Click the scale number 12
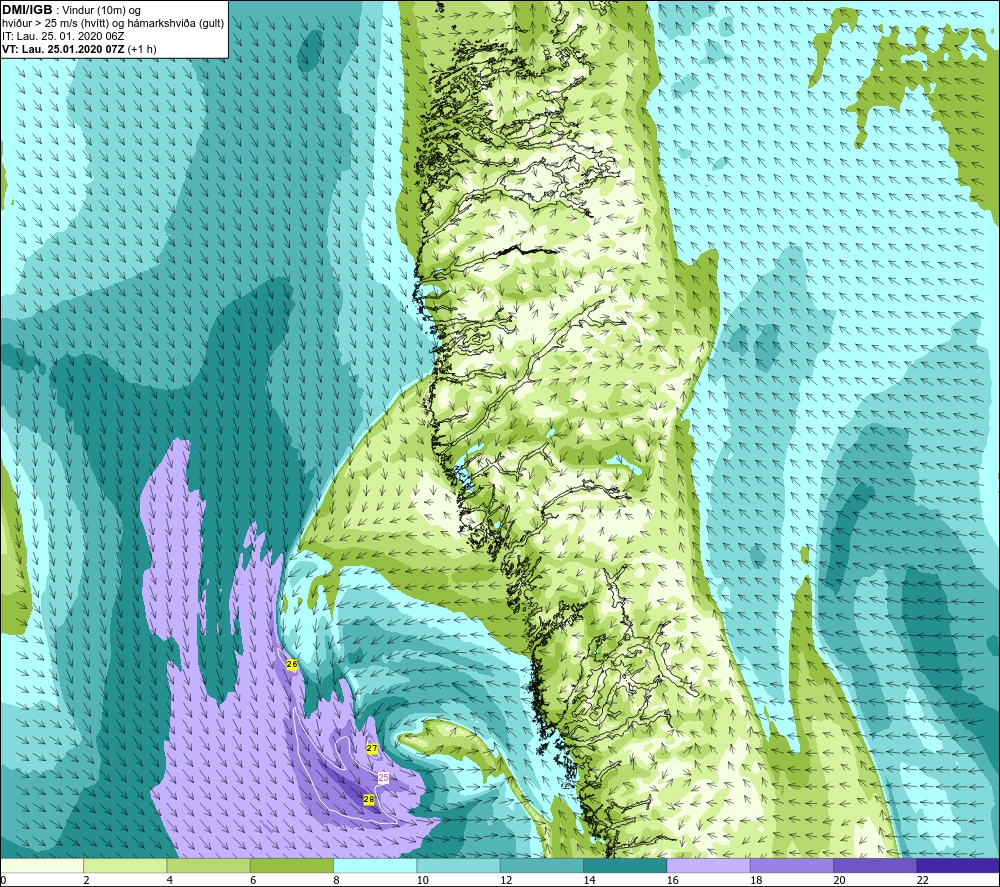 point(506,880)
